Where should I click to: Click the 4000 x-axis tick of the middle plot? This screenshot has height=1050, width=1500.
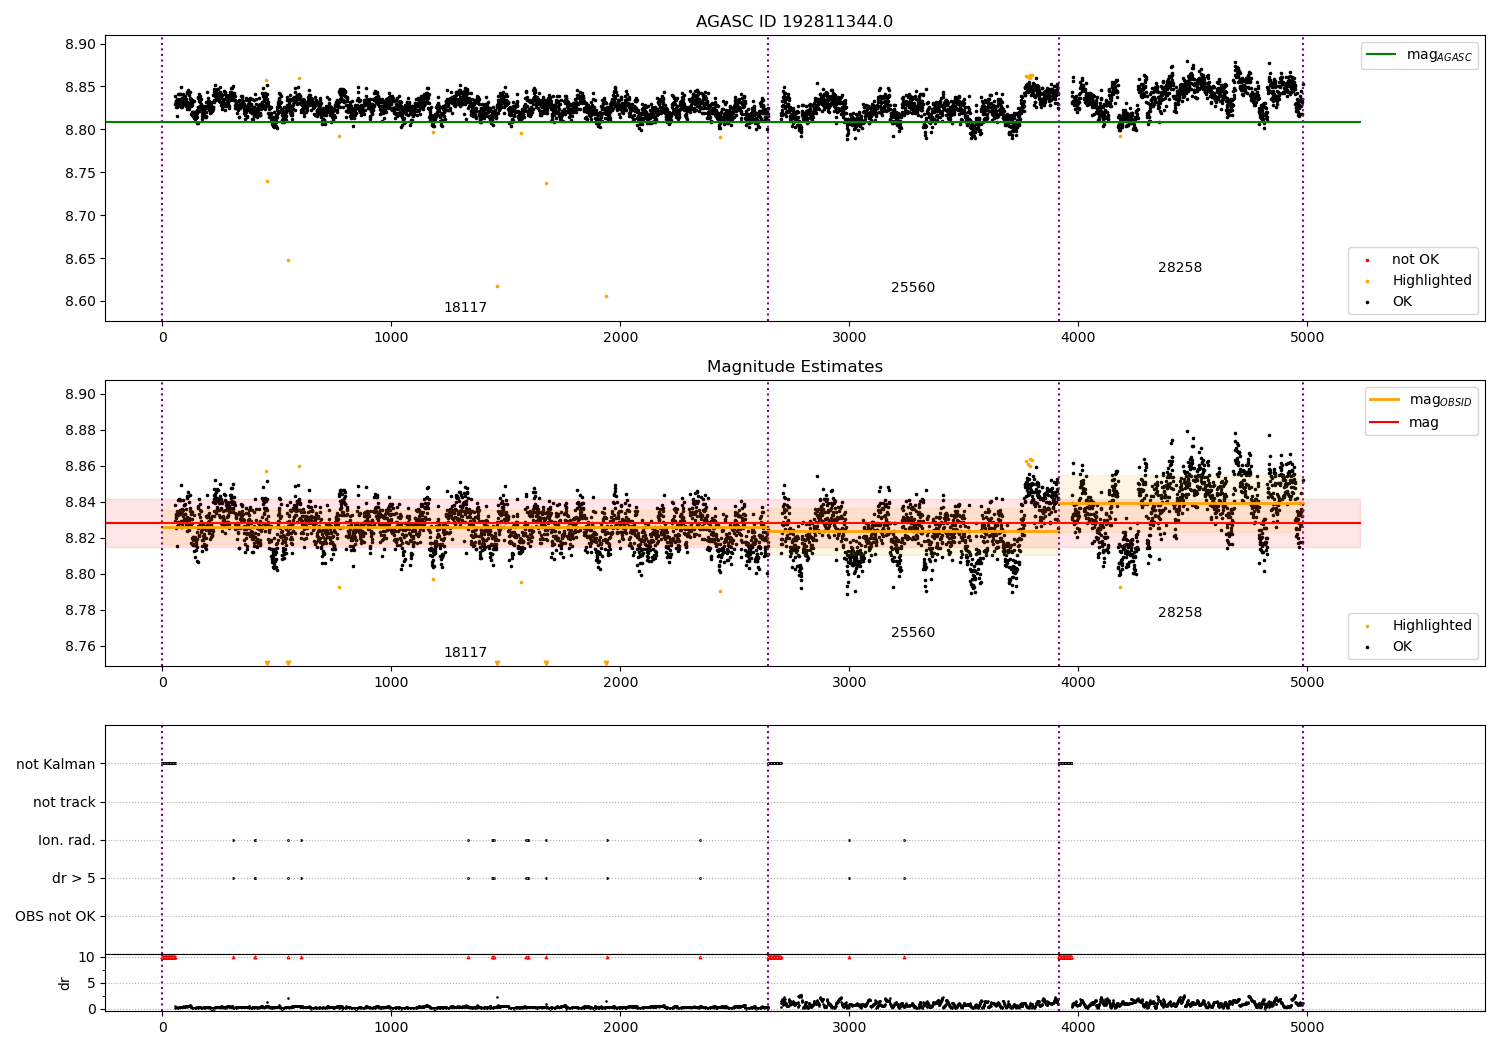(x=1078, y=683)
